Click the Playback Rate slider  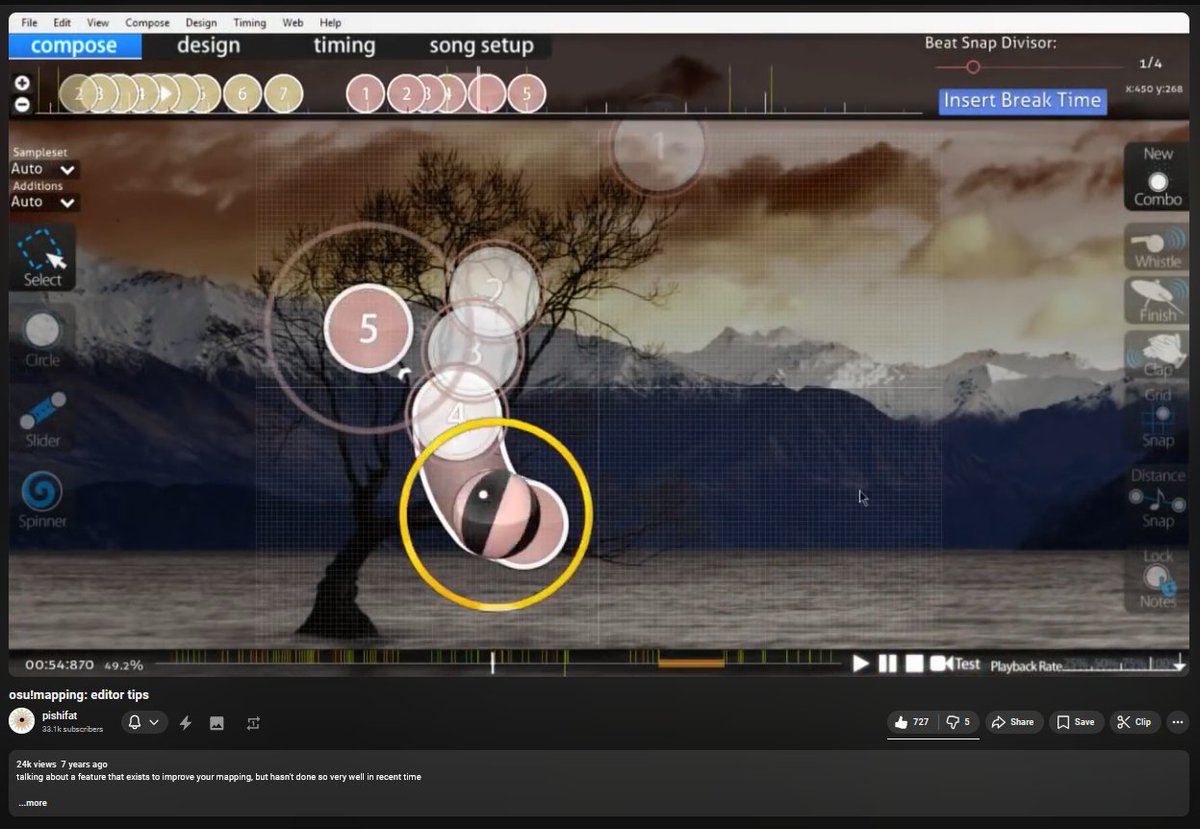point(1124,664)
